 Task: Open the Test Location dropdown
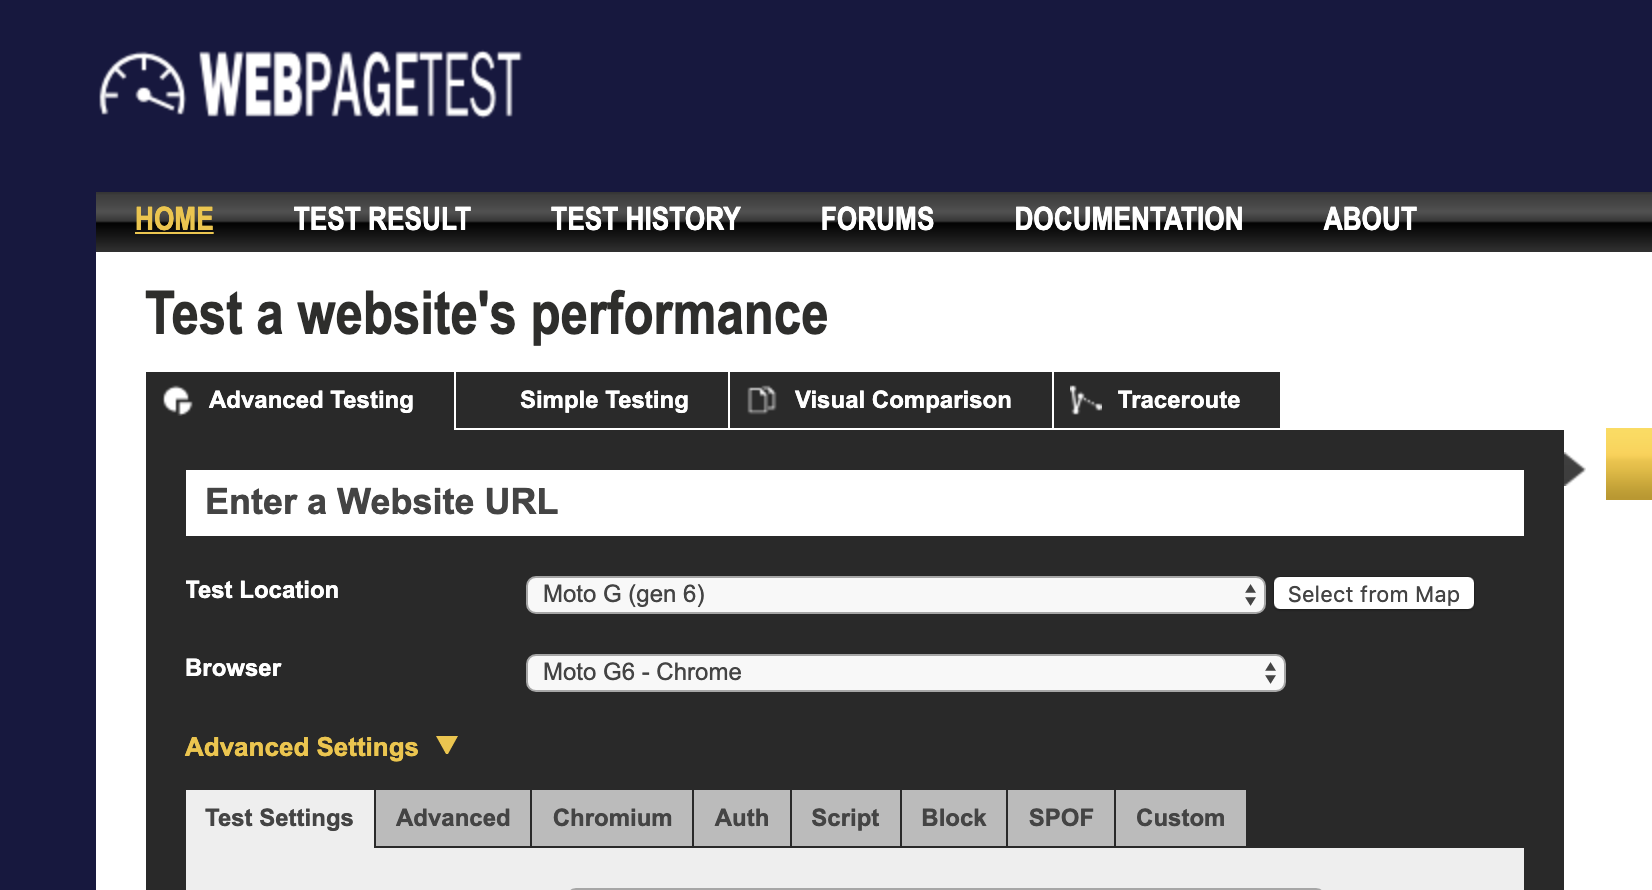(896, 594)
